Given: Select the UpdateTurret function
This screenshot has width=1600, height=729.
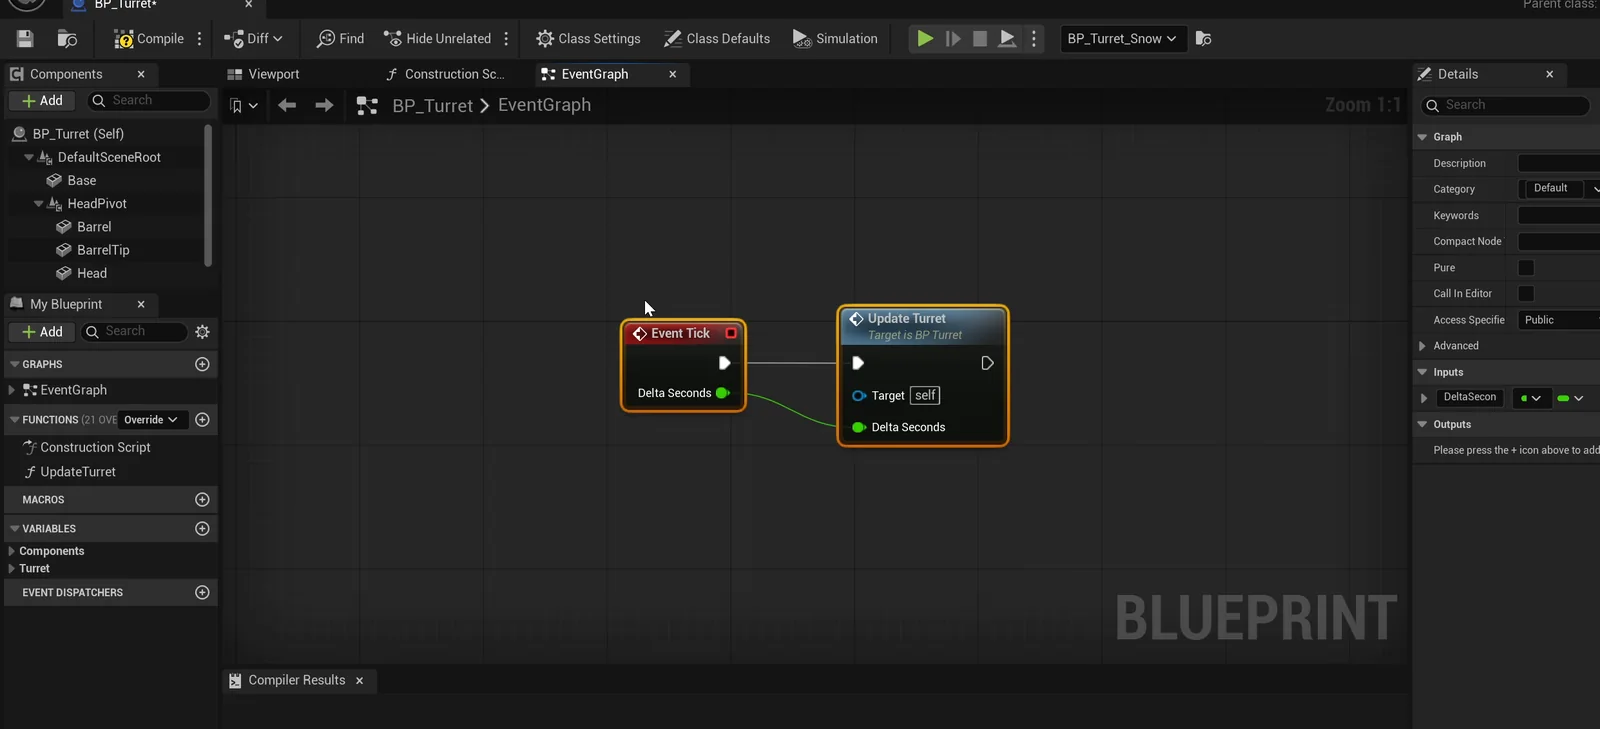Looking at the screenshot, I should tap(78, 472).
